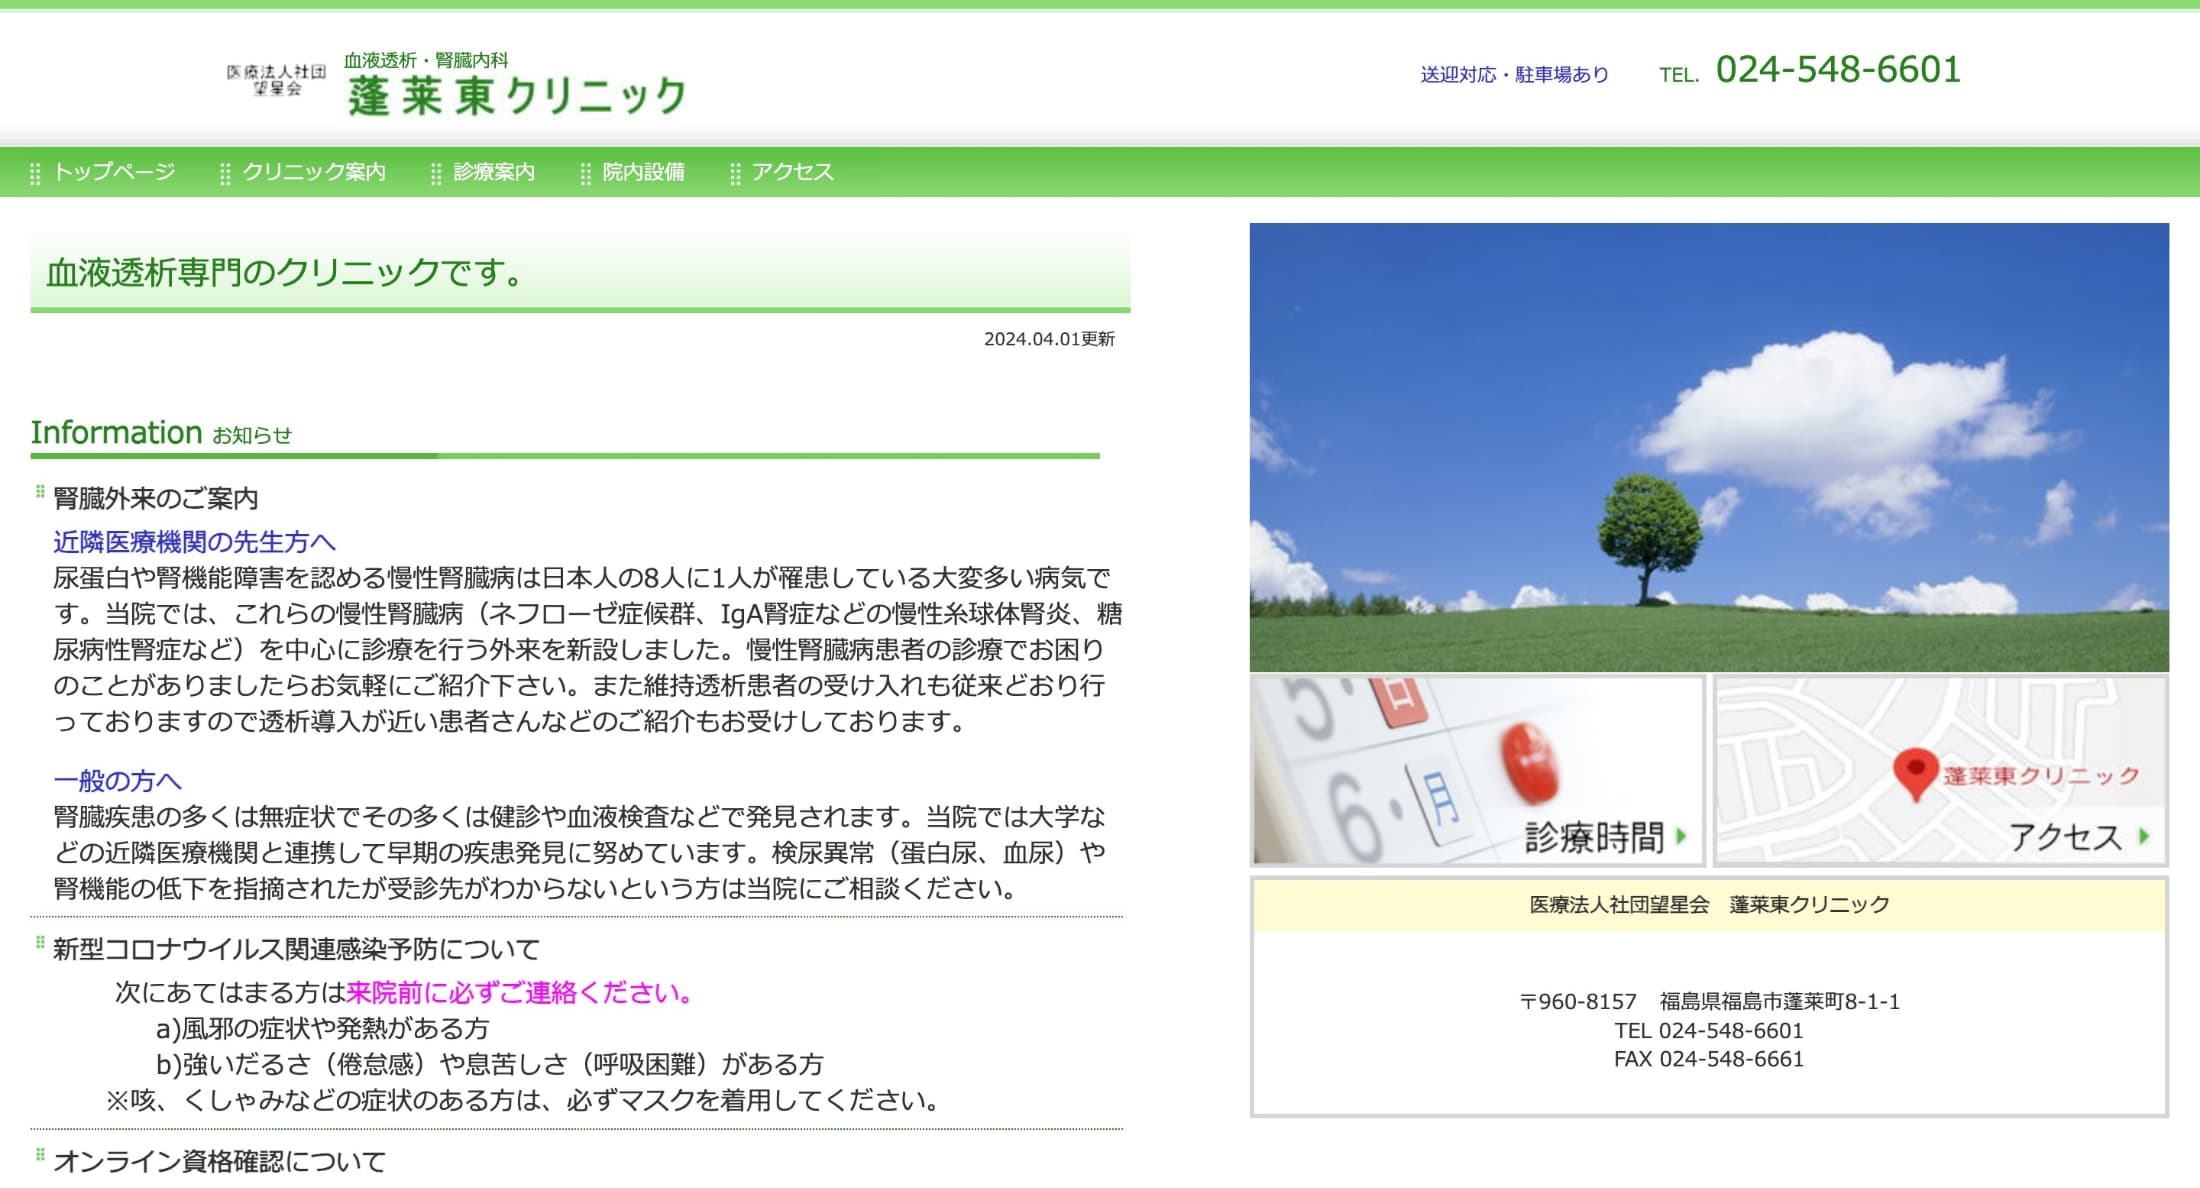This screenshot has width=2200, height=1188.
Task: Click the 送迎対応・駐車場あり link
Action: coord(1513,74)
